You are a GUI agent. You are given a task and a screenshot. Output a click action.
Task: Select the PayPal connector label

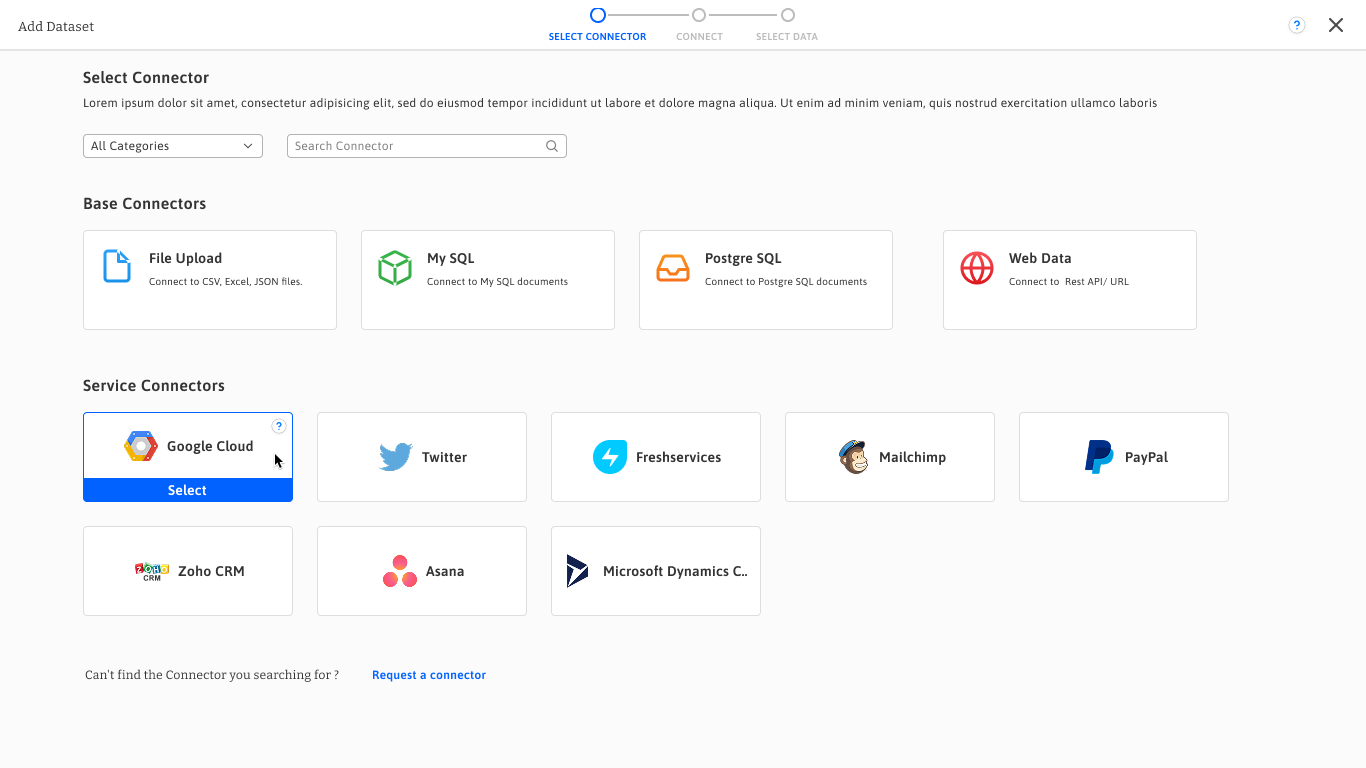(x=1146, y=457)
